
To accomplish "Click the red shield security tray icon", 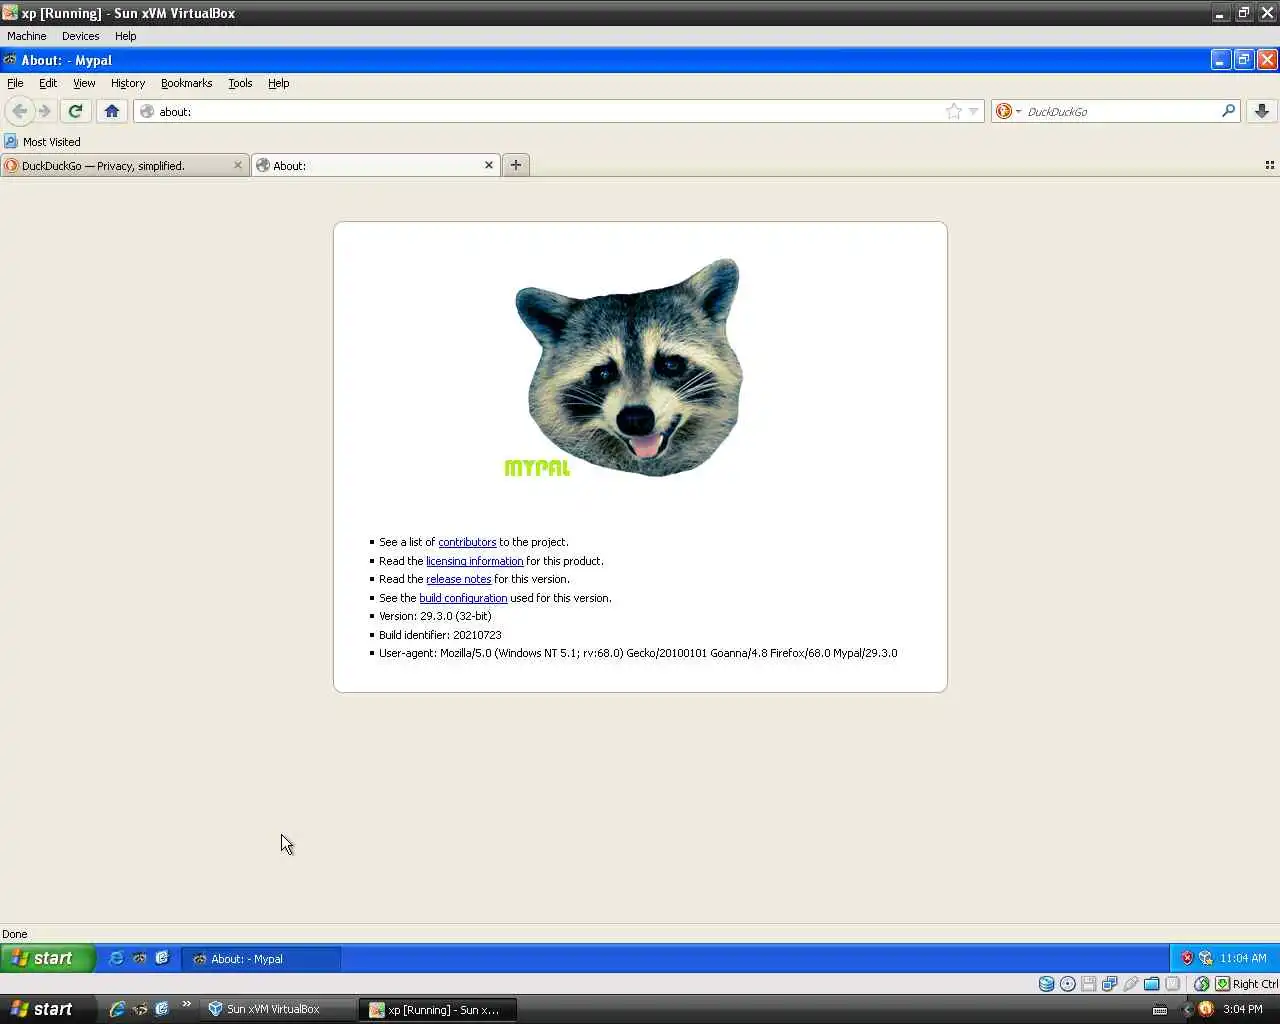I will point(1187,958).
